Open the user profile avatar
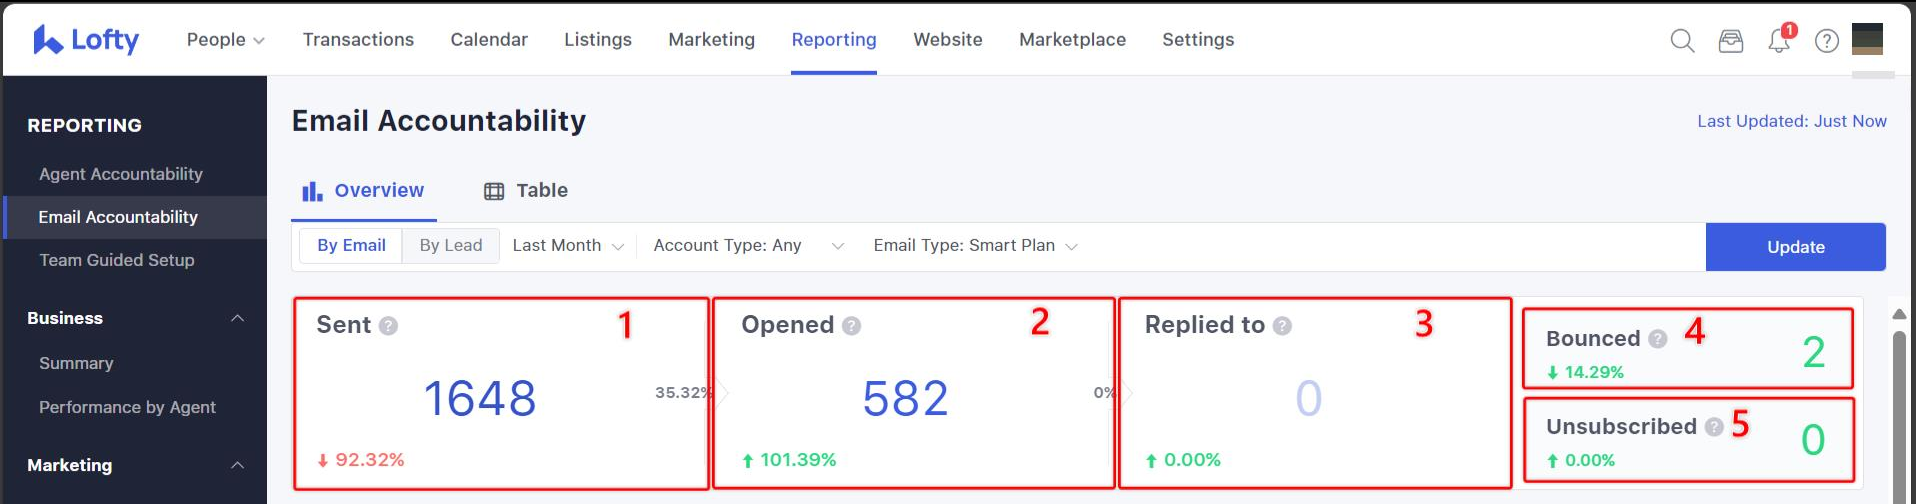 click(1867, 39)
